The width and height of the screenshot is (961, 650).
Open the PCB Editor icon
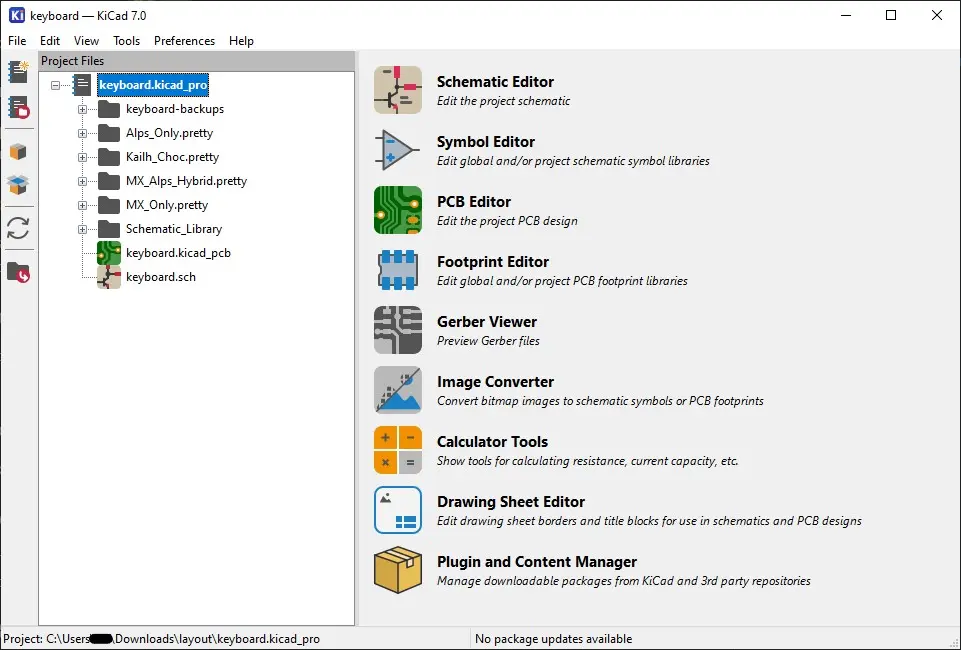[x=398, y=210]
